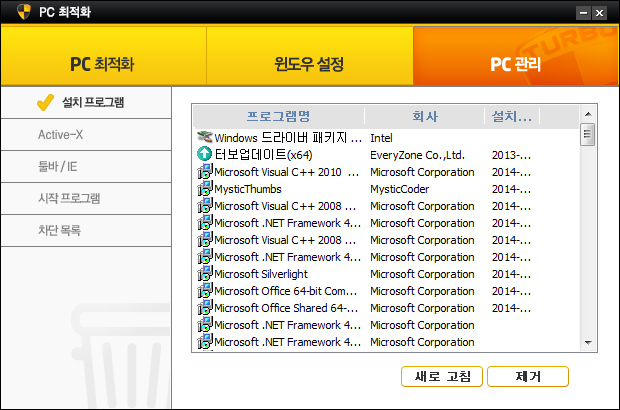This screenshot has height=410, width=620.
Task: Select the Windows 드라이버 패키지 row text
Action: 288,138
